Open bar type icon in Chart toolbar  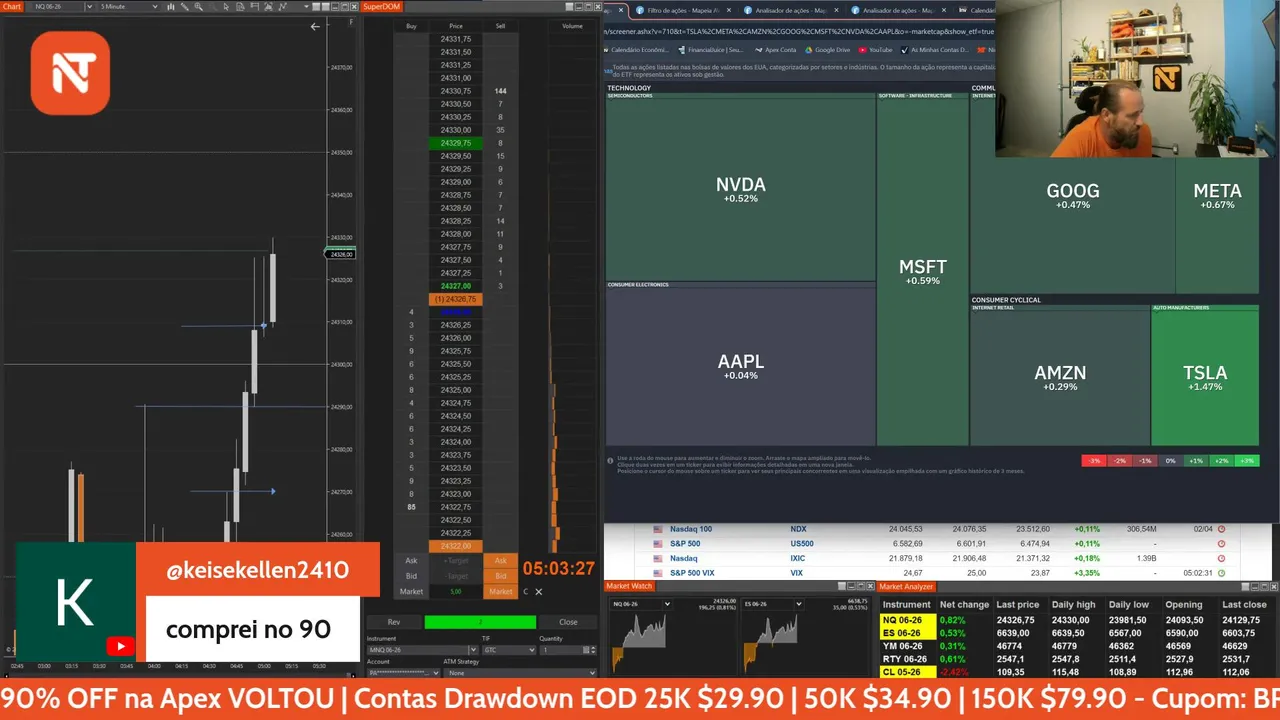170,7
